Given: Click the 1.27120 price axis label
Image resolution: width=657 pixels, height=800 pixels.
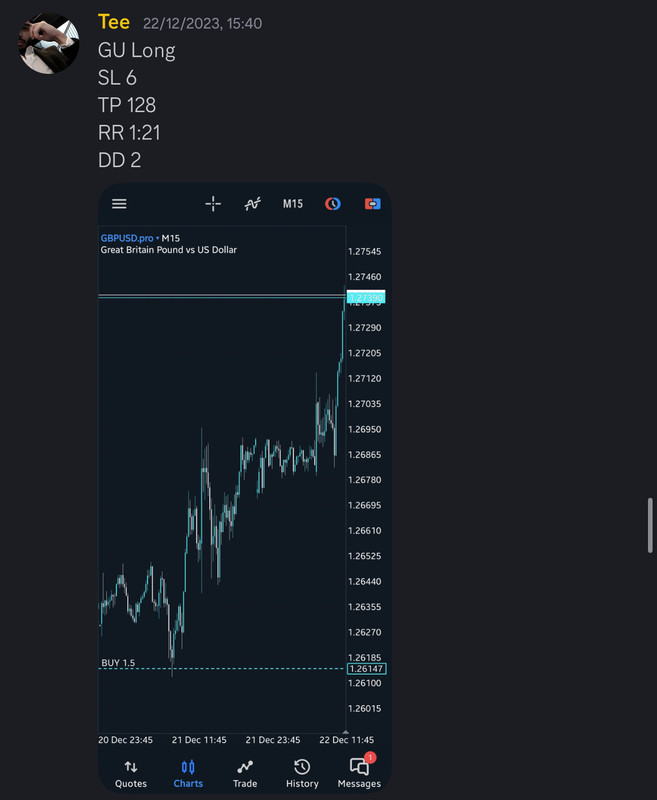Looking at the screenshot, I should [x=364, y=379].
